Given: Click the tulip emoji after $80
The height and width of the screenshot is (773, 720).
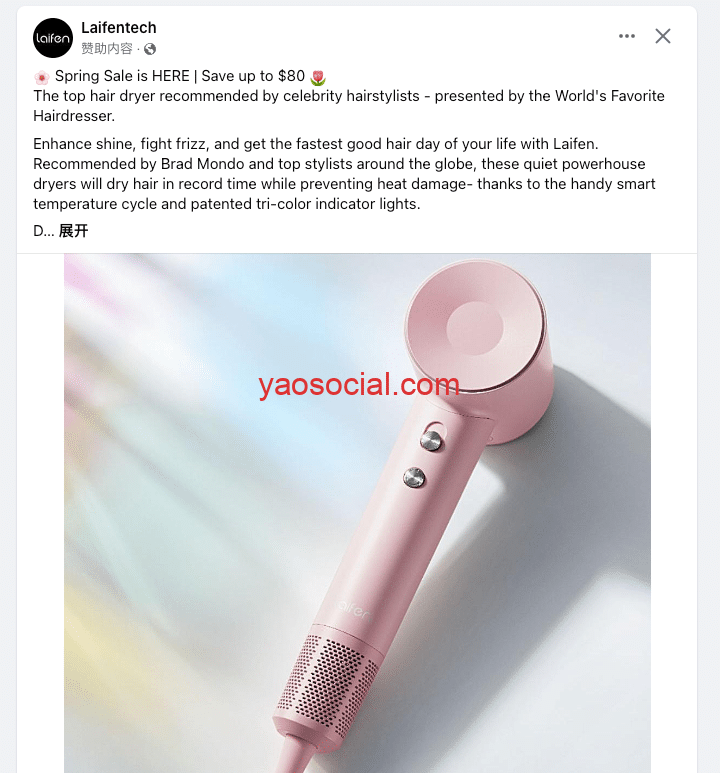Looking at the screenshot, I should 319,77.
